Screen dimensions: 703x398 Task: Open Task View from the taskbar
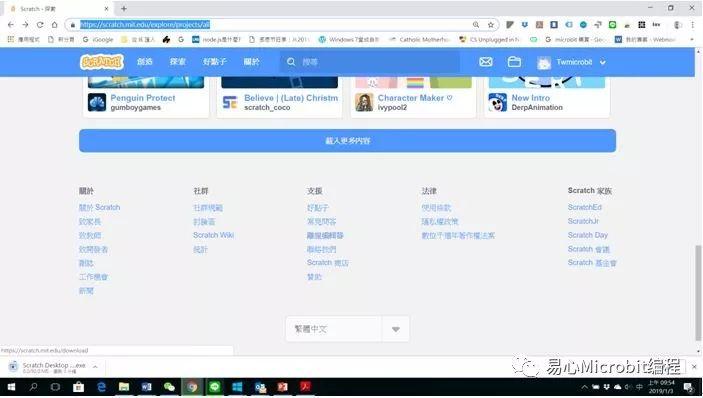pos(56,387)
